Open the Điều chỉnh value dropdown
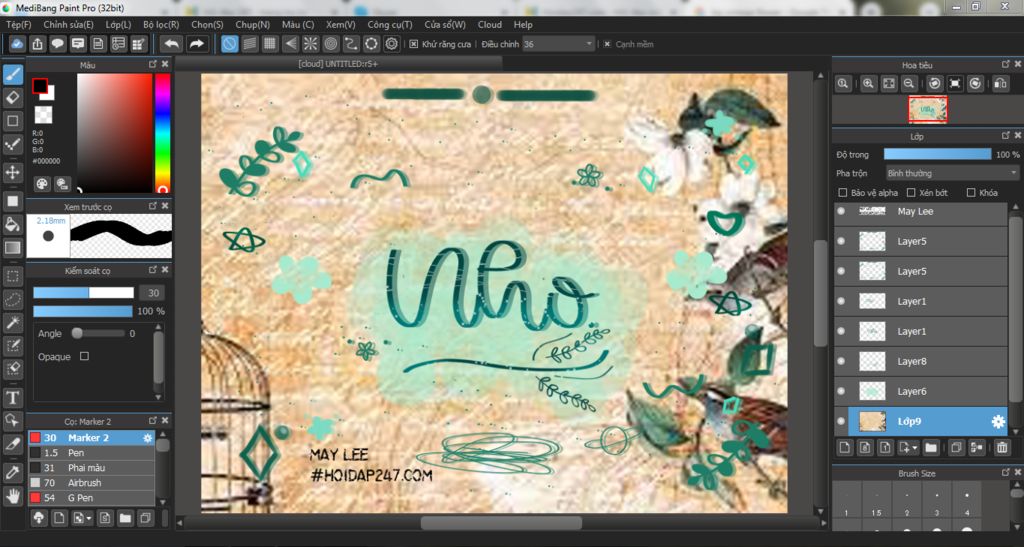Image resolution: width=1024 pixels, height=547 pixels. point(558,44)
